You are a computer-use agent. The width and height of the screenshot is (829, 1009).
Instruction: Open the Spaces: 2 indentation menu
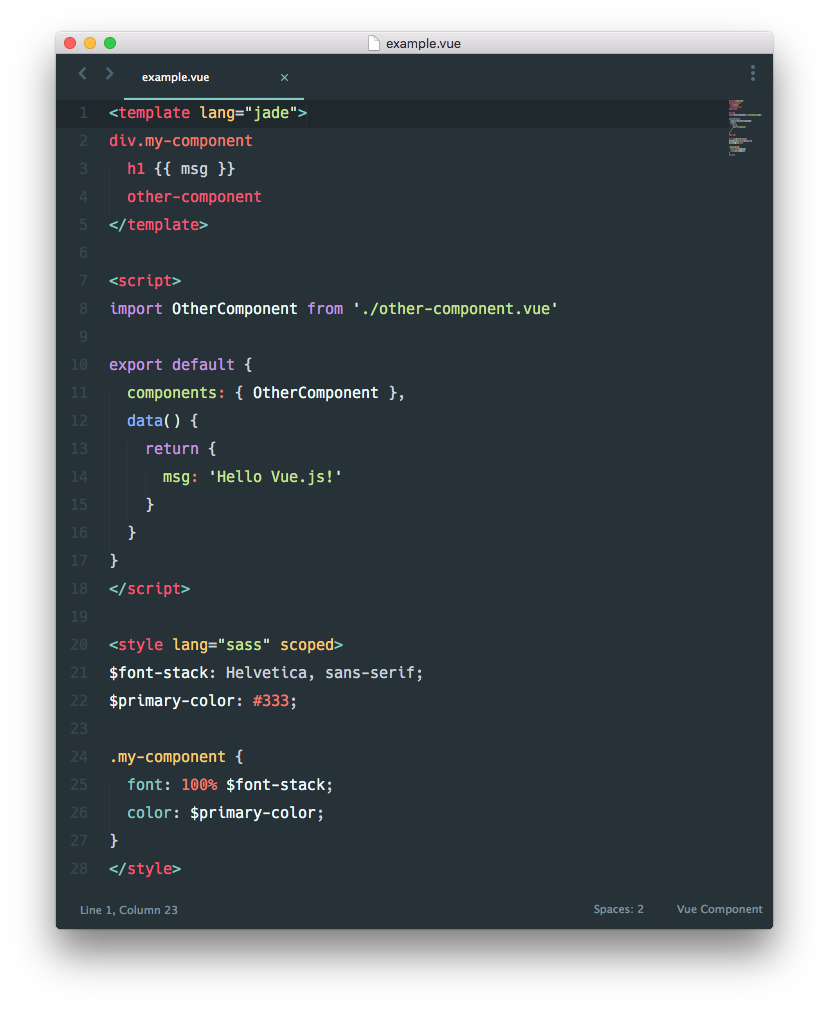click(x=618, y=909)
